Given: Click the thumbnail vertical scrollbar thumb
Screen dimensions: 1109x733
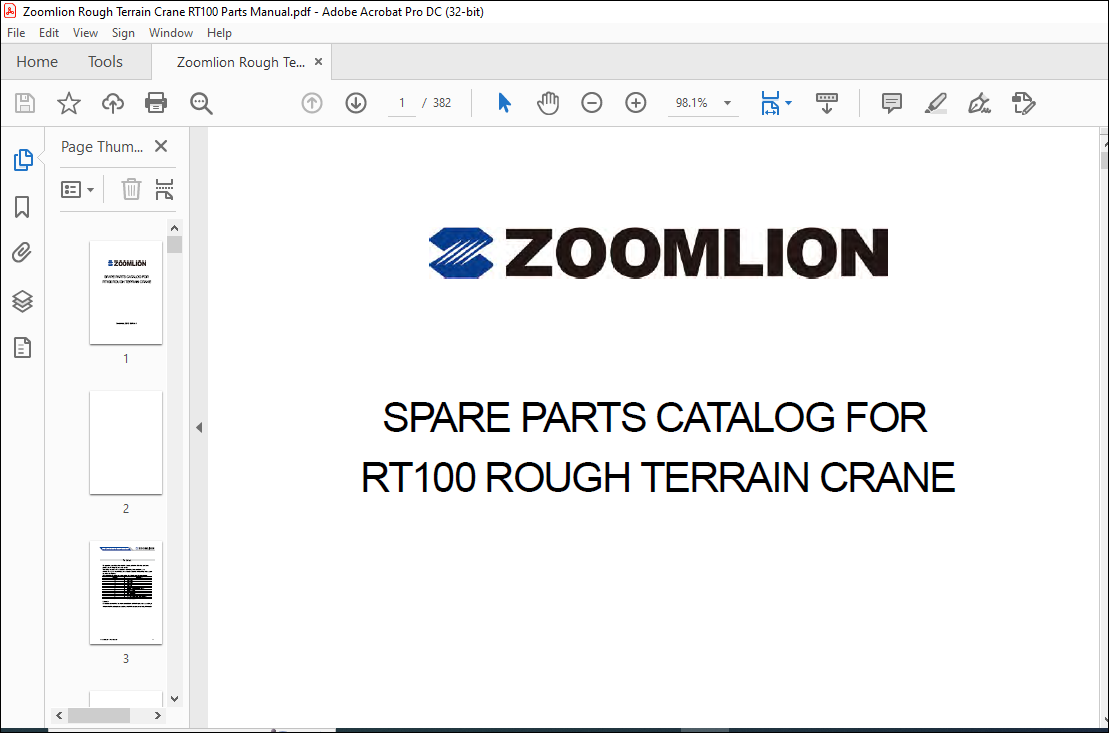Looking at the screenshot, I should tap(175, 245).
